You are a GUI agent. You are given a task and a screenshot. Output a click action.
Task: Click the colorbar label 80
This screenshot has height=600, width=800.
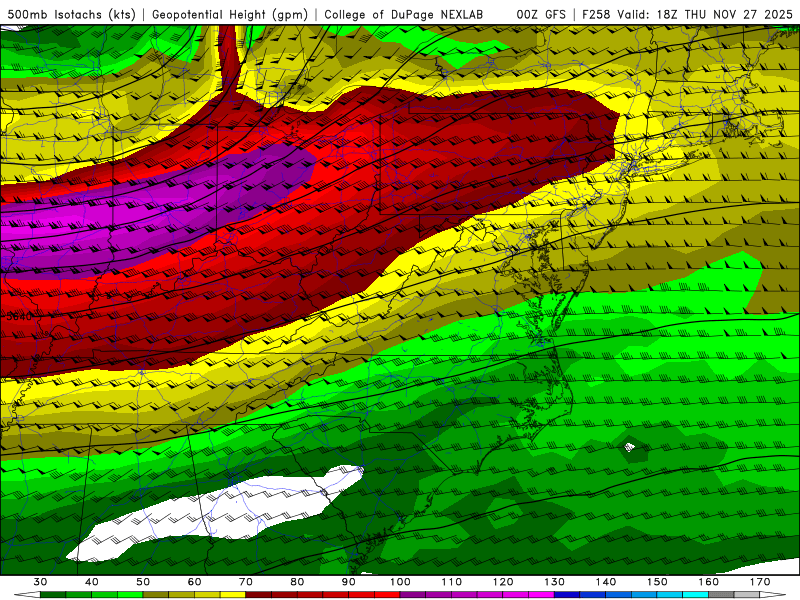(297, 582)
